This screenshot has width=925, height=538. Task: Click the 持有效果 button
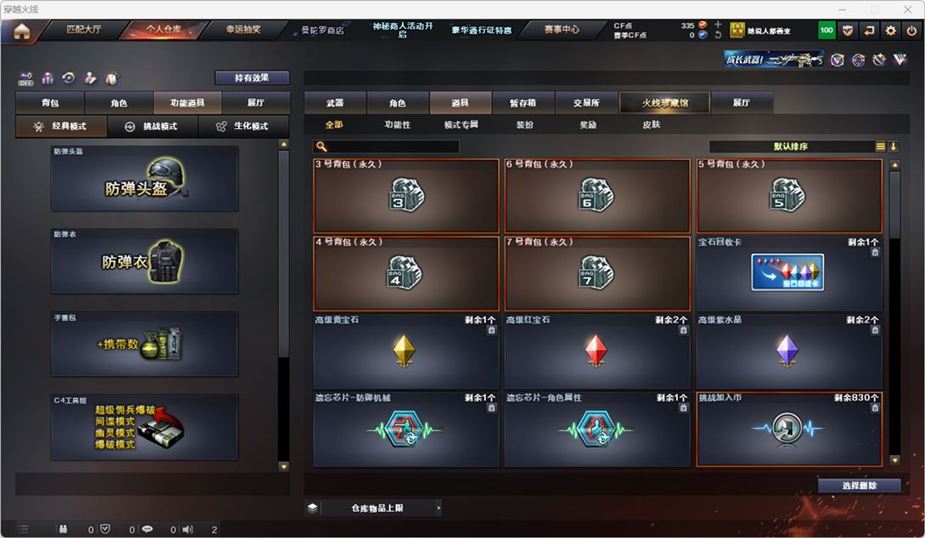(252, 78)
